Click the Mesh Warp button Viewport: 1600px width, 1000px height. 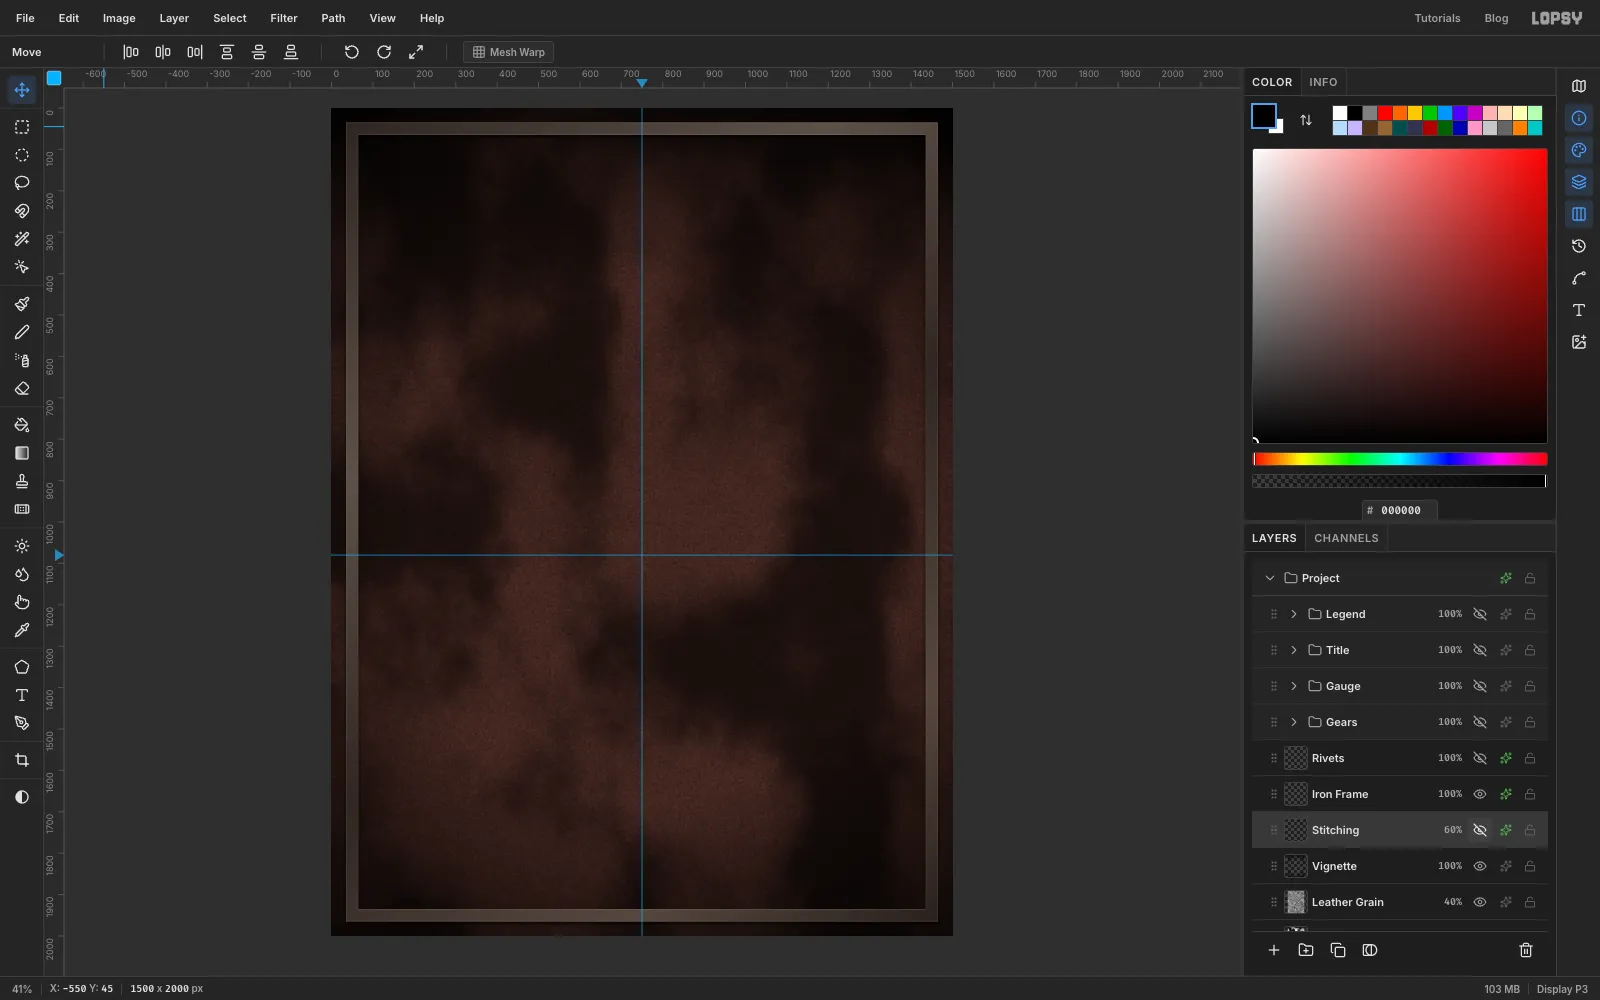pyautogui.click(x=509, y=52)
